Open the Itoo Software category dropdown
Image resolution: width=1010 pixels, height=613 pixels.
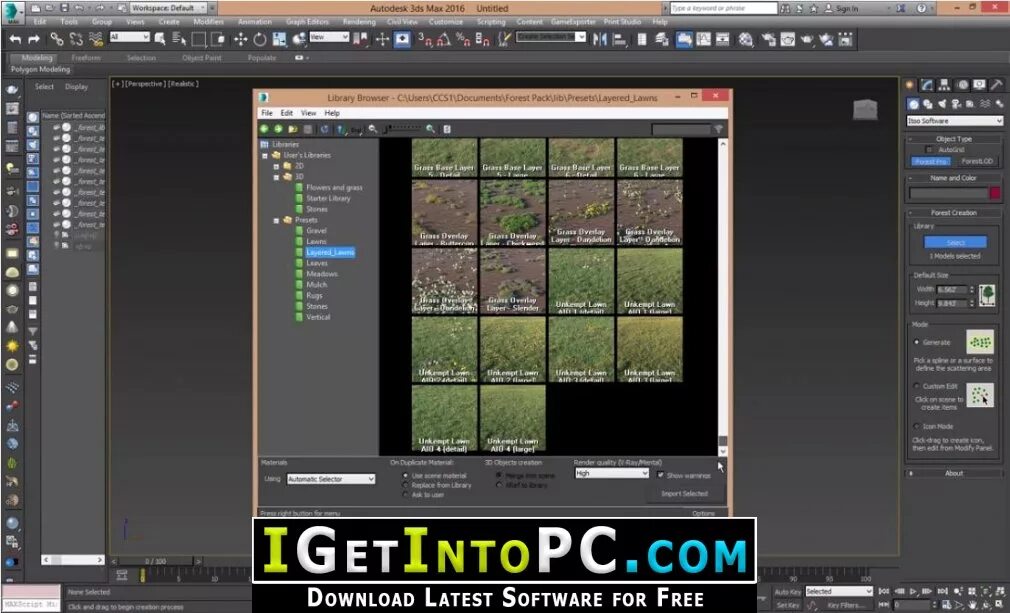click(955, 121)
